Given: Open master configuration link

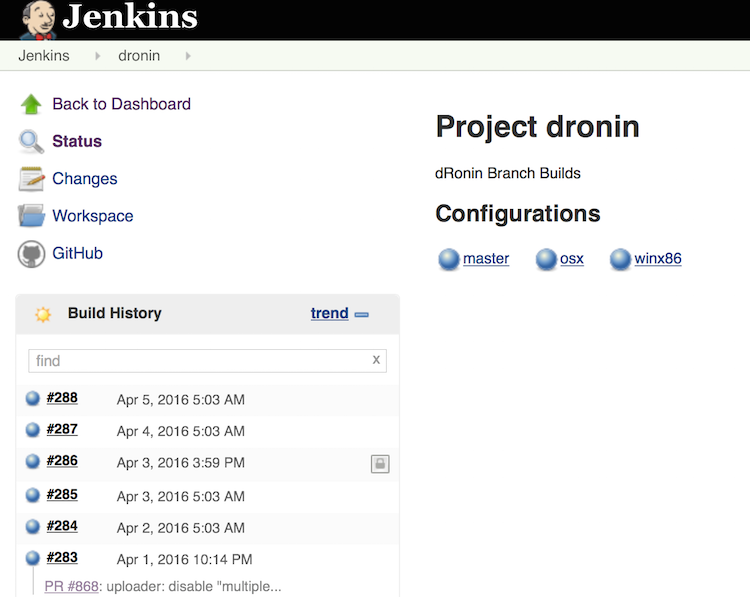Looking at the screenshot, I should [x=486, y=259].
